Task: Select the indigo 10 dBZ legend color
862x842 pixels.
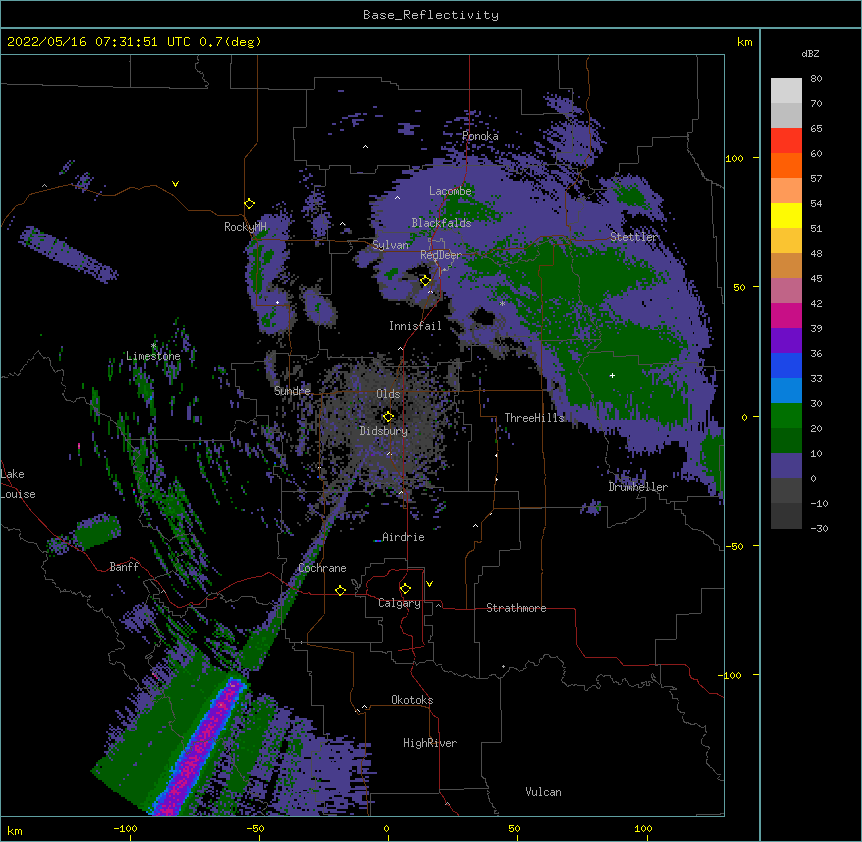Action: click(x=786, y=466)
